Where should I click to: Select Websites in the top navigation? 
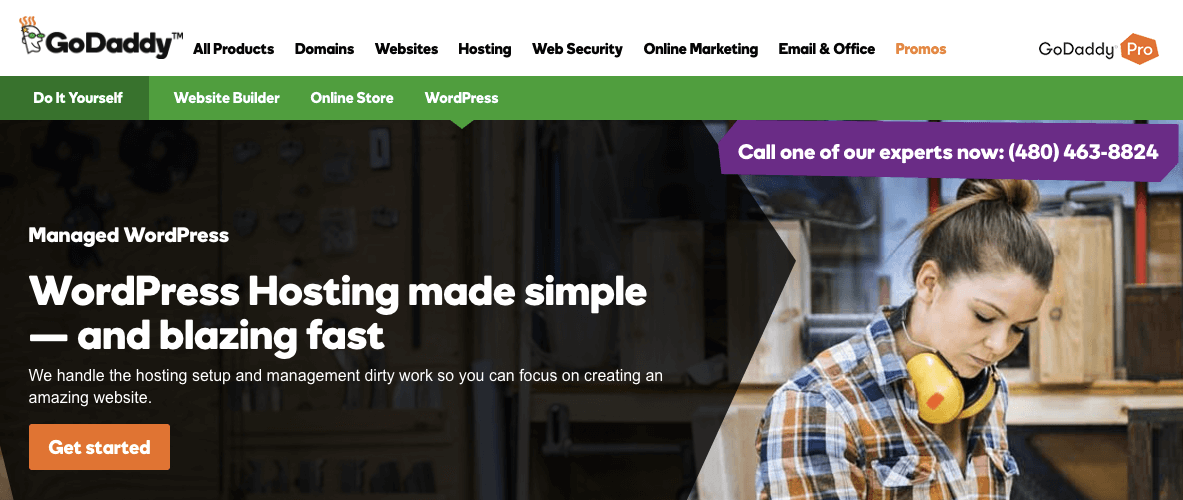(x=406, y=49)
